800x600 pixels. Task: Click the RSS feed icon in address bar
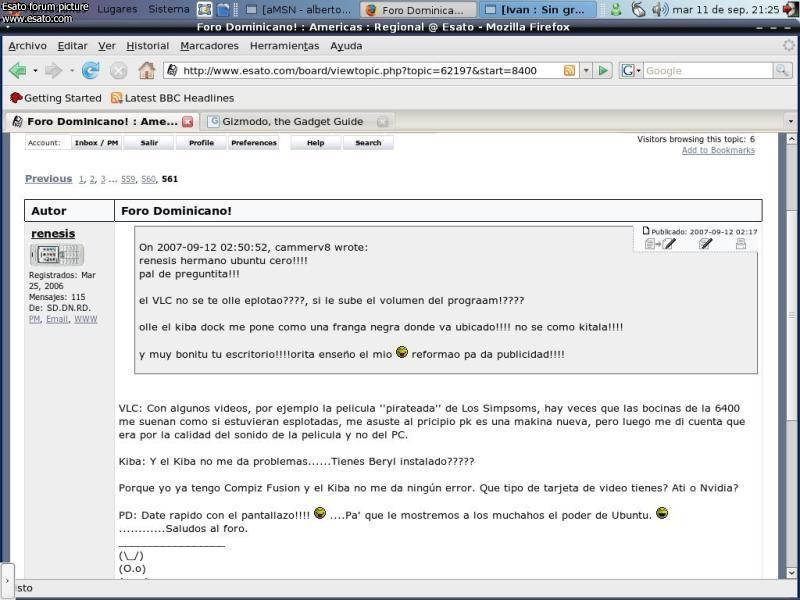(x=569, y=71)
